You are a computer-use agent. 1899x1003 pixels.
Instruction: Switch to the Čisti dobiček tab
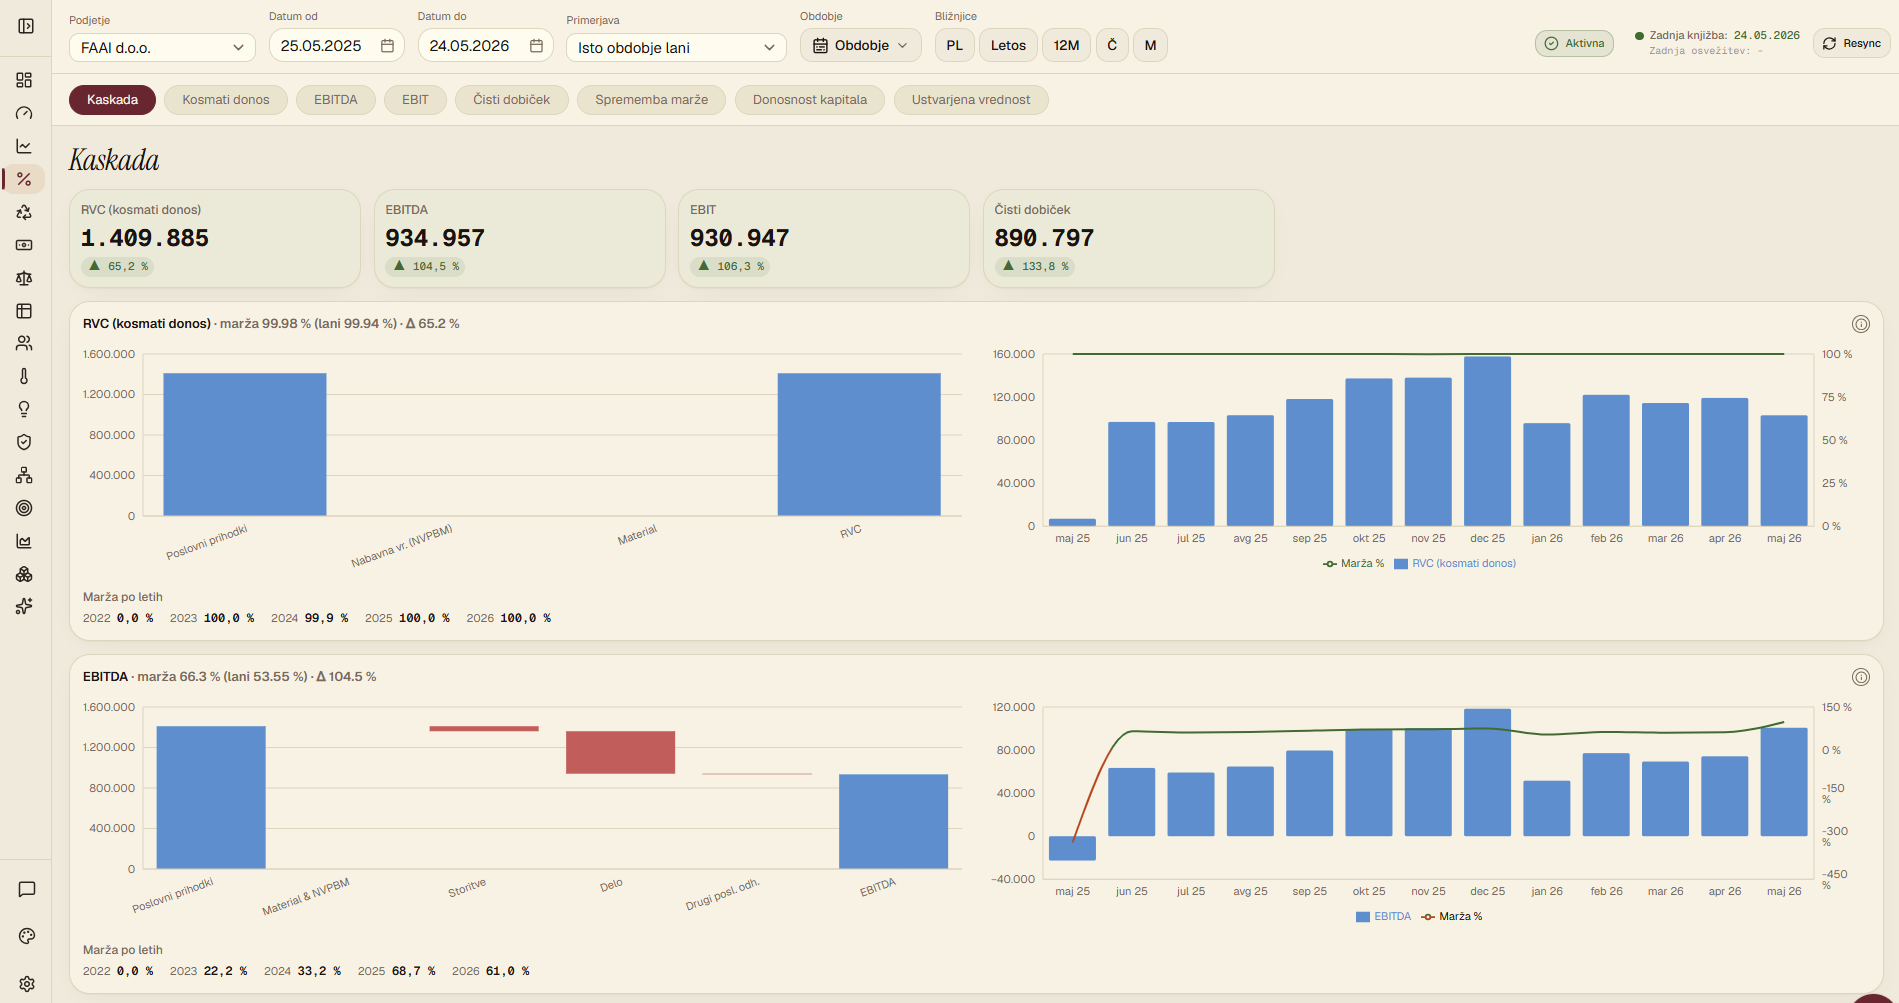point(512,100)
